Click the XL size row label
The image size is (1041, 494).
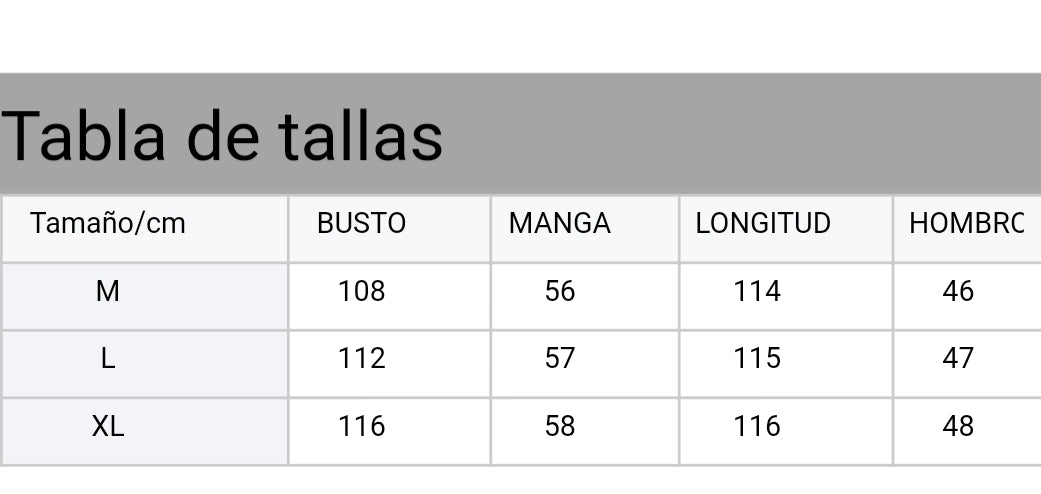(108, 426)
